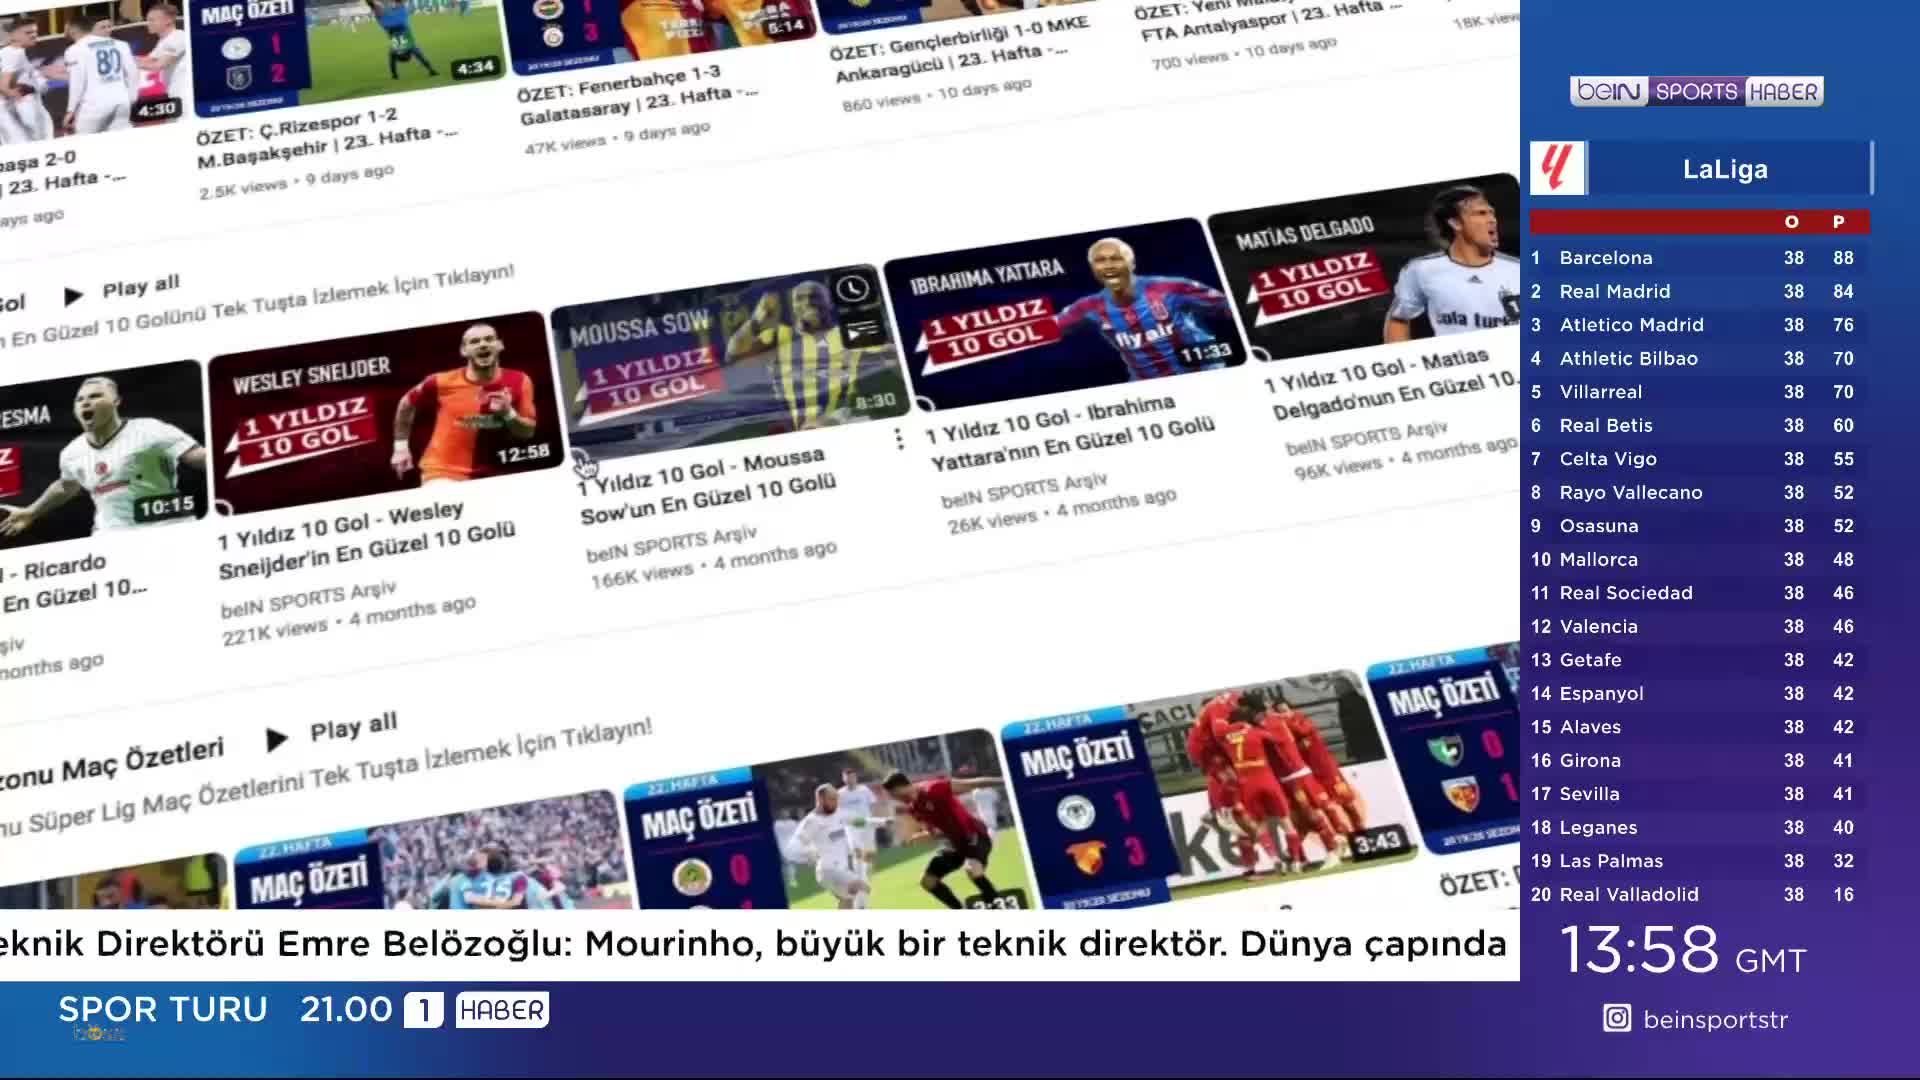This screenshot has height=1080, width=1920.
Task: Open beIN SPORTS Arşiv channel under Yattara video
Action: [1024, 489]
